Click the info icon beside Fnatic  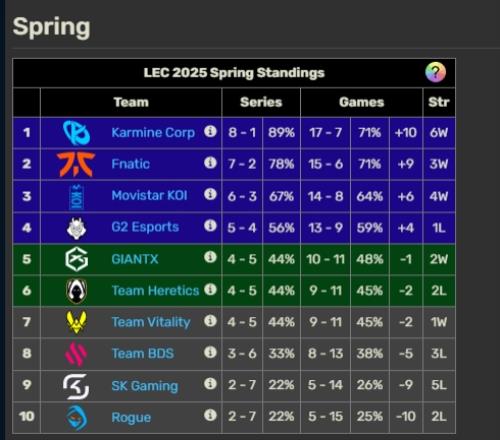click(x=210, y=163)
